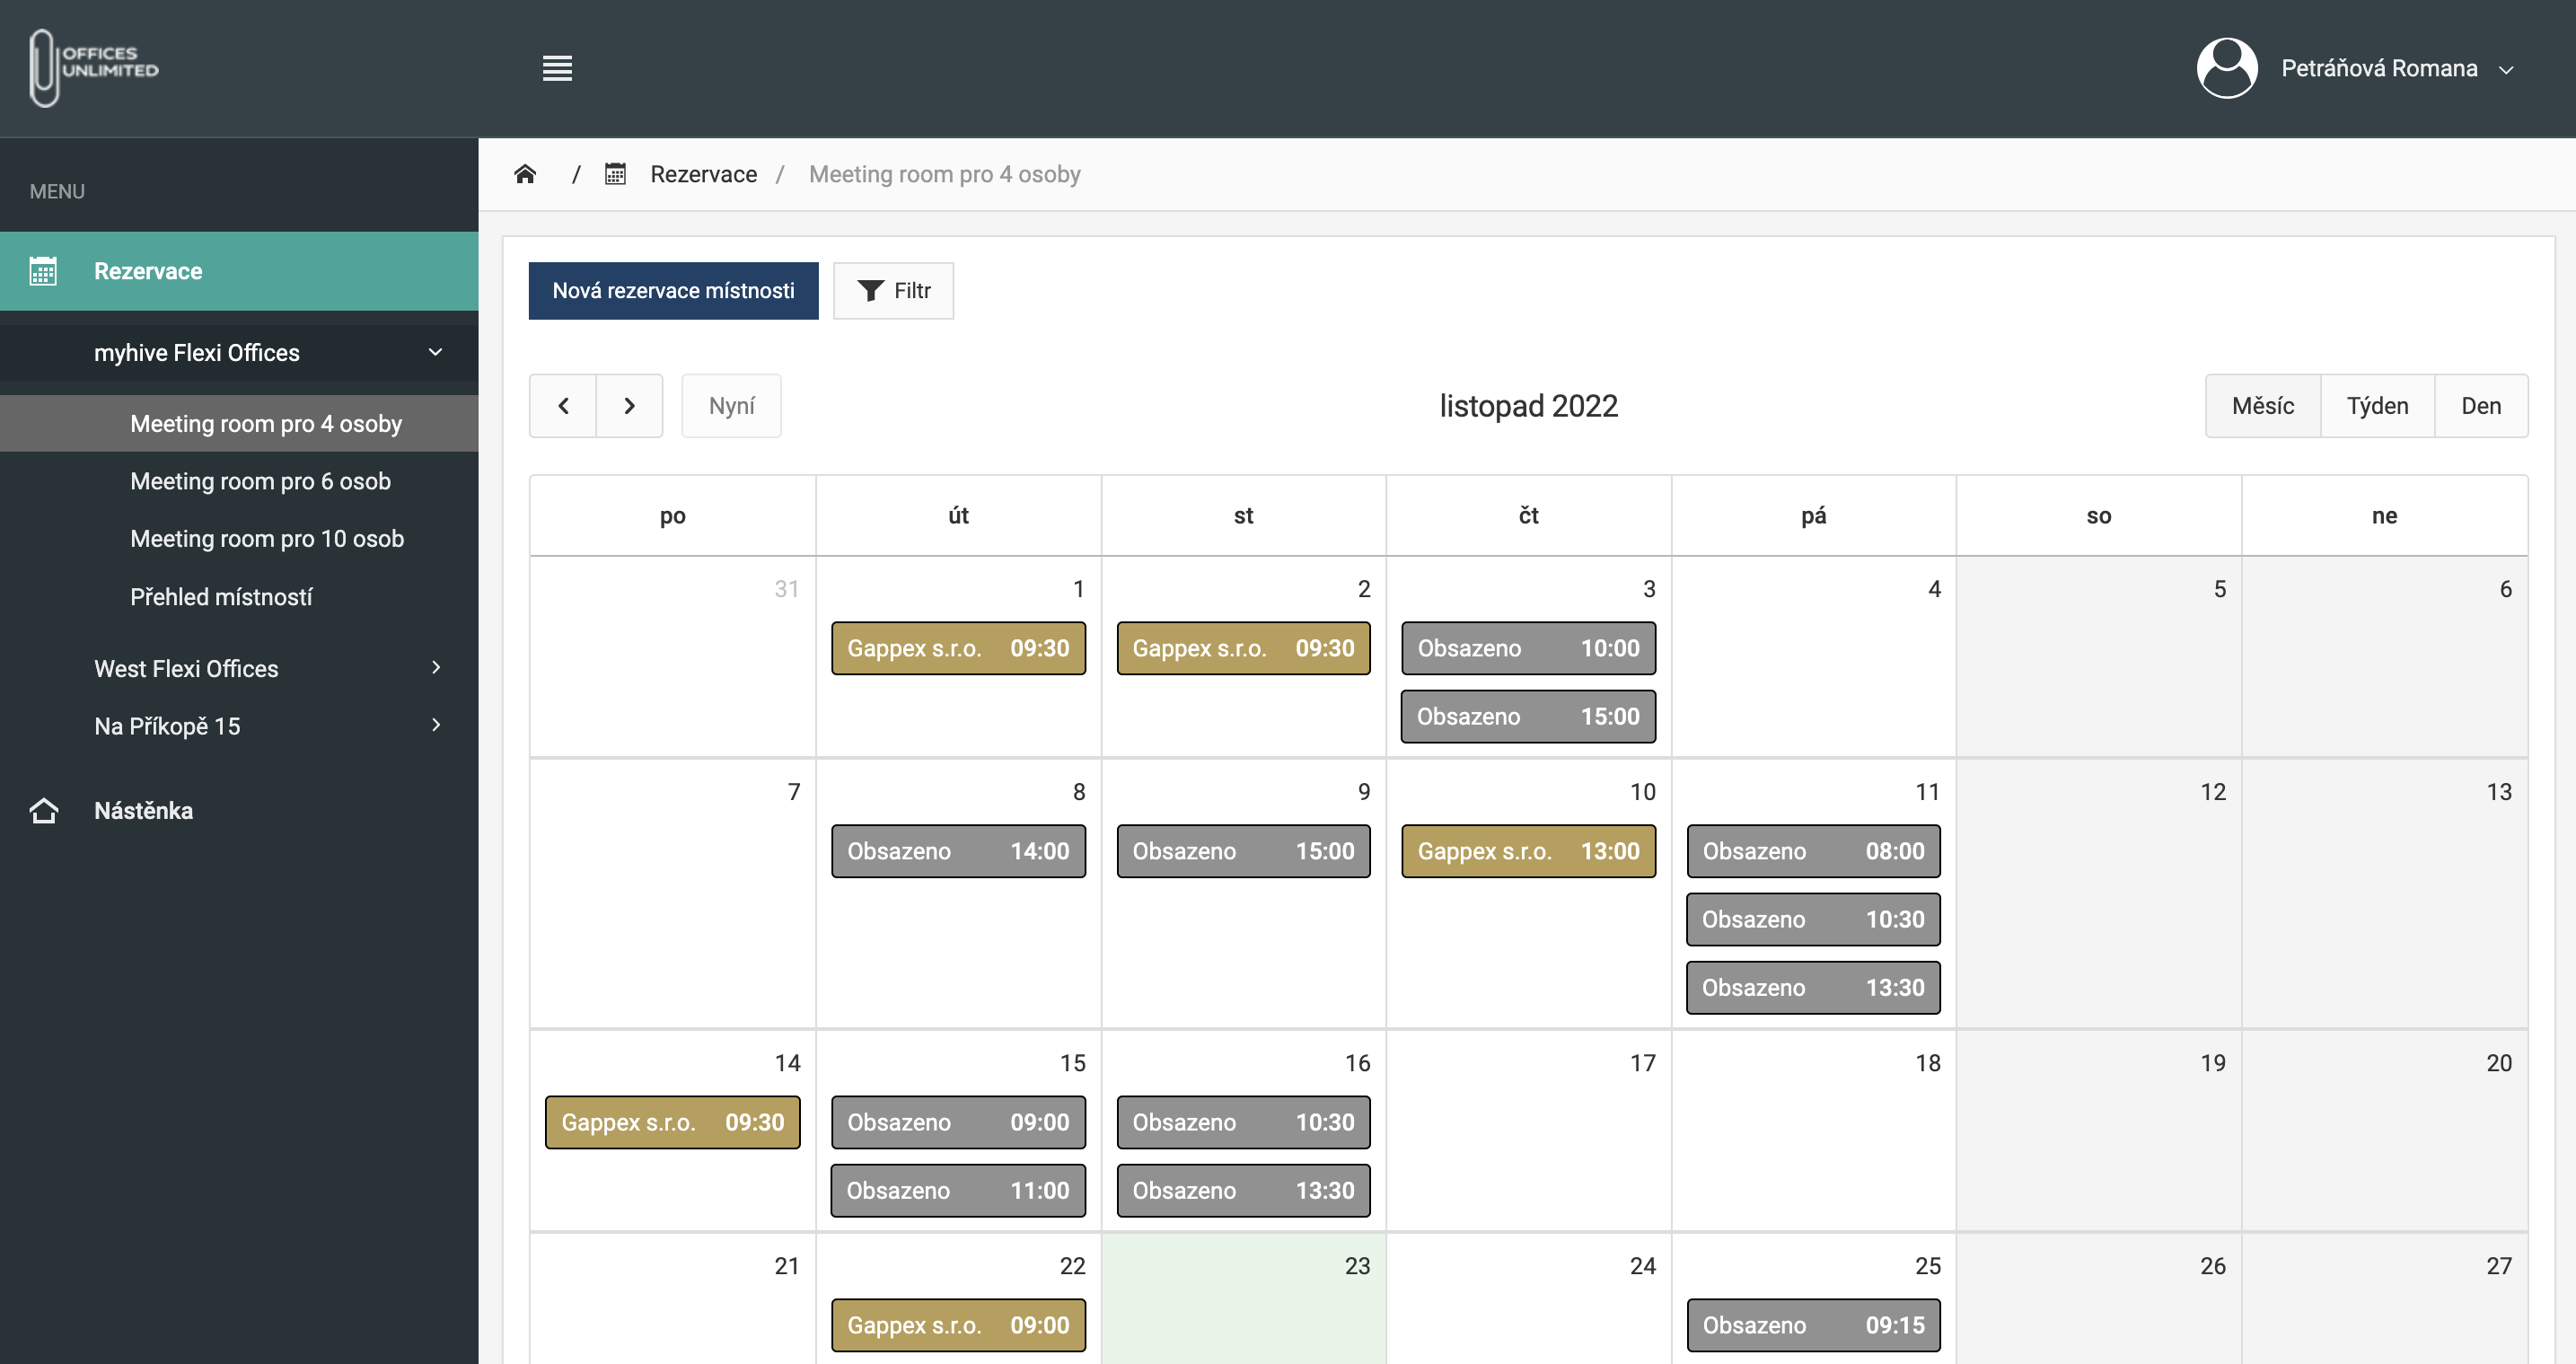2576x1364 pixels.
Task: Click Rezervace breadcrumb link
Action: [703, 174]
